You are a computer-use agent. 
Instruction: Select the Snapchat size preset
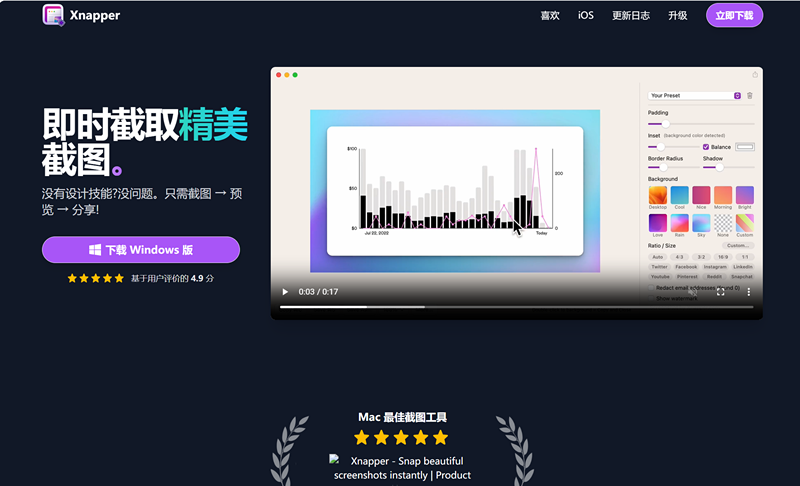pyautogui.click(x=742, y=276)
